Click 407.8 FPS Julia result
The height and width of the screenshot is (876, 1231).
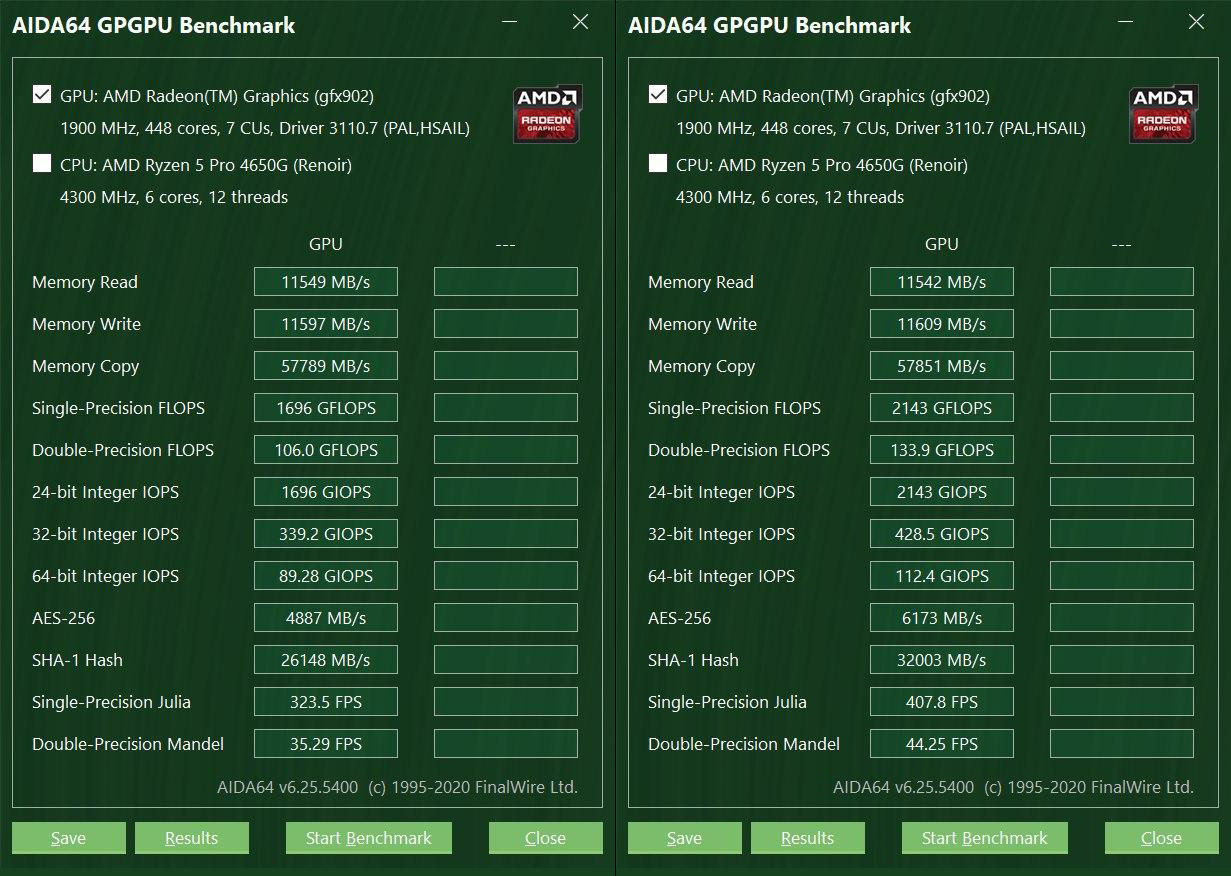pos(942,702)
